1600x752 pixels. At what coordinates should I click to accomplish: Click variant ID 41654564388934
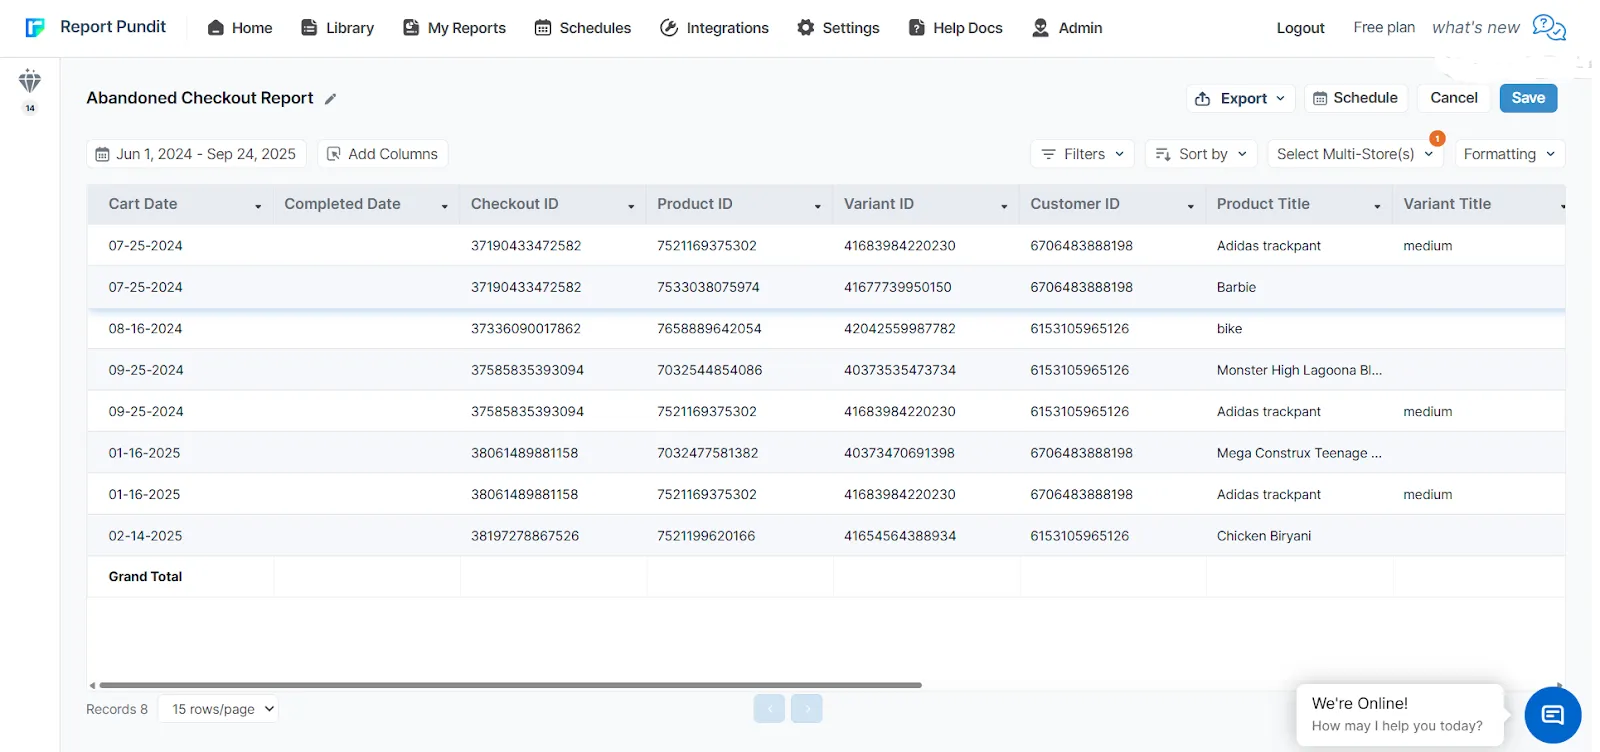tap(900, 536)
